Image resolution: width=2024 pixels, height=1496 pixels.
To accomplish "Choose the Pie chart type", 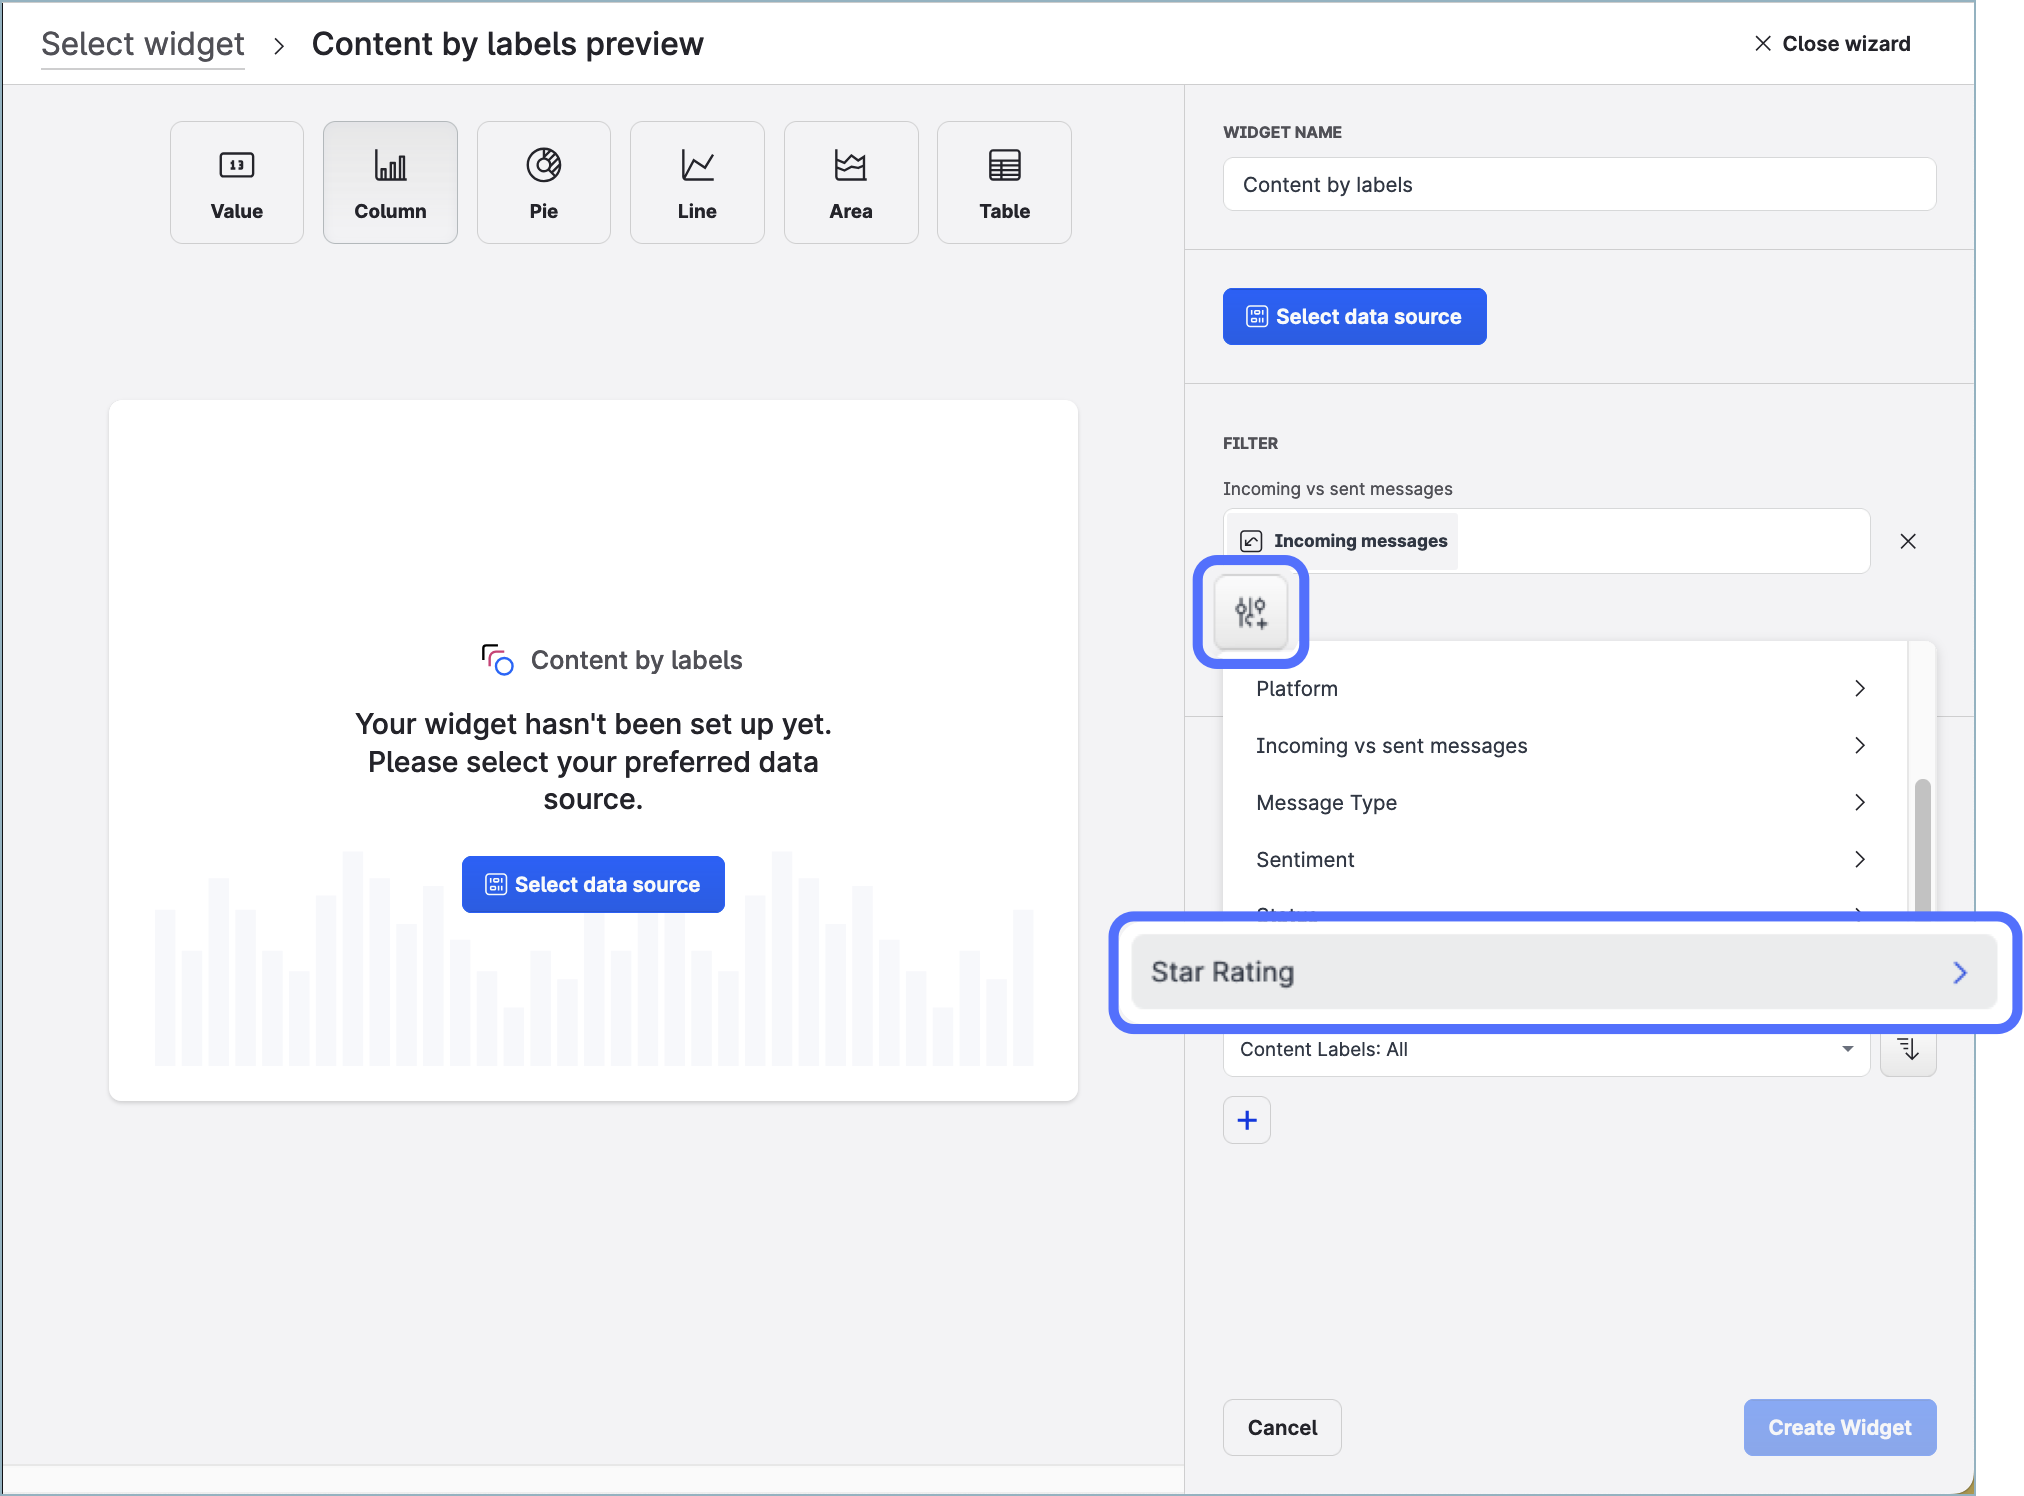I will (x=543, y=182).
